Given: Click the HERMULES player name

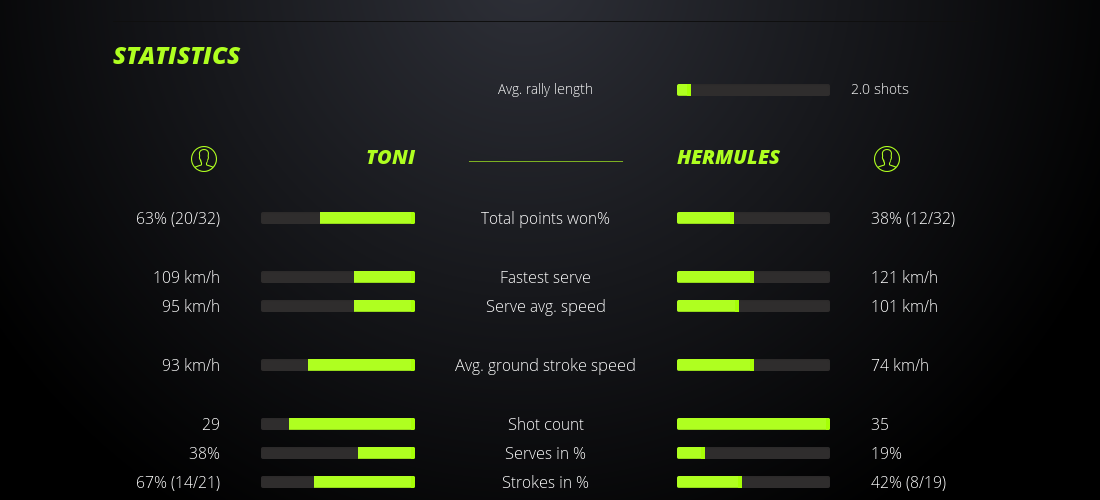Looking at the screenshot, I should [728, 157].
